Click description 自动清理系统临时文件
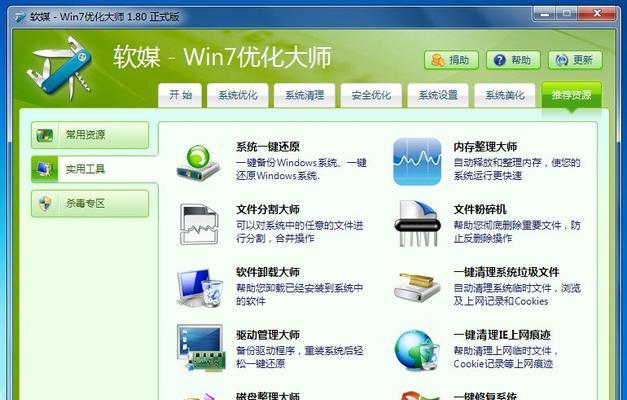627x400 pixels. pos(517,294)
